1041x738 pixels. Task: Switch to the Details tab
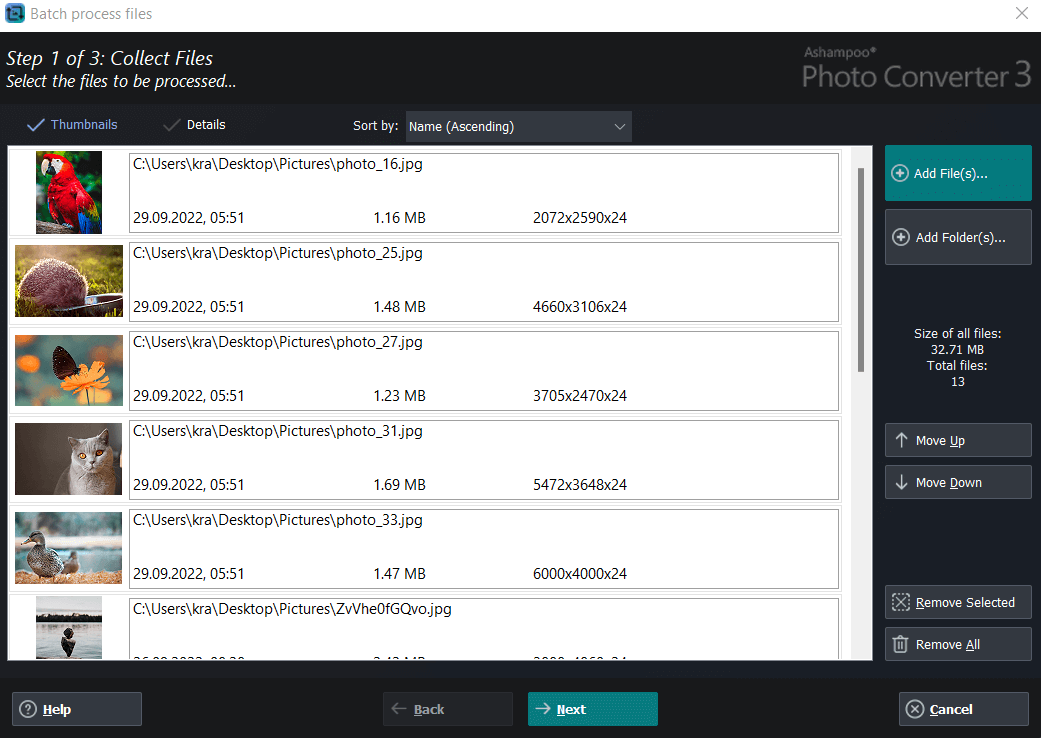[x=205, y=124]
